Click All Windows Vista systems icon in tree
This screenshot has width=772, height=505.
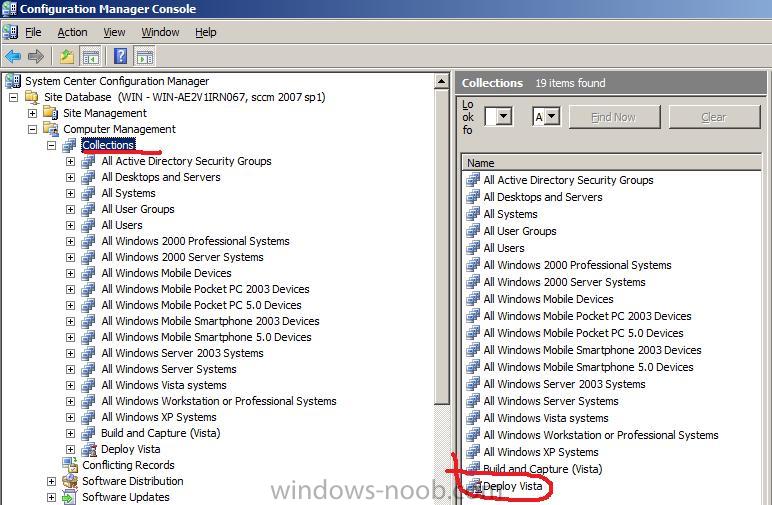[89, 385]
